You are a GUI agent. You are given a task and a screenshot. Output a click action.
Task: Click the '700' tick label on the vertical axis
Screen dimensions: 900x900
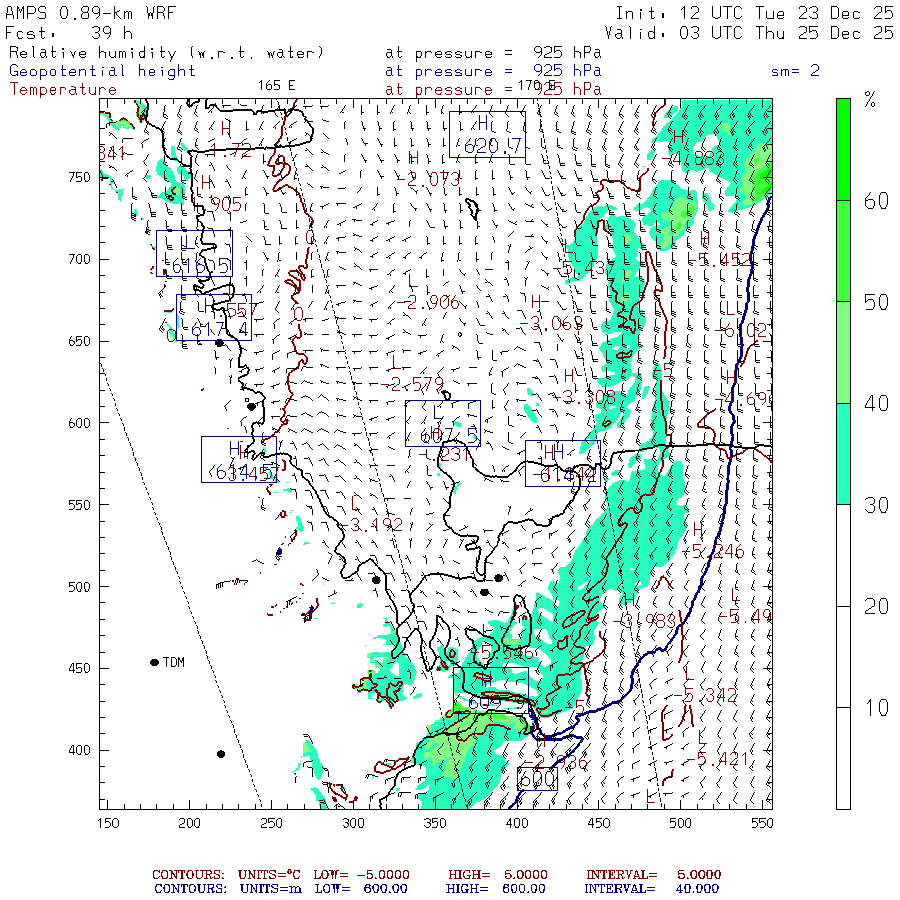[x=79, y=259]
